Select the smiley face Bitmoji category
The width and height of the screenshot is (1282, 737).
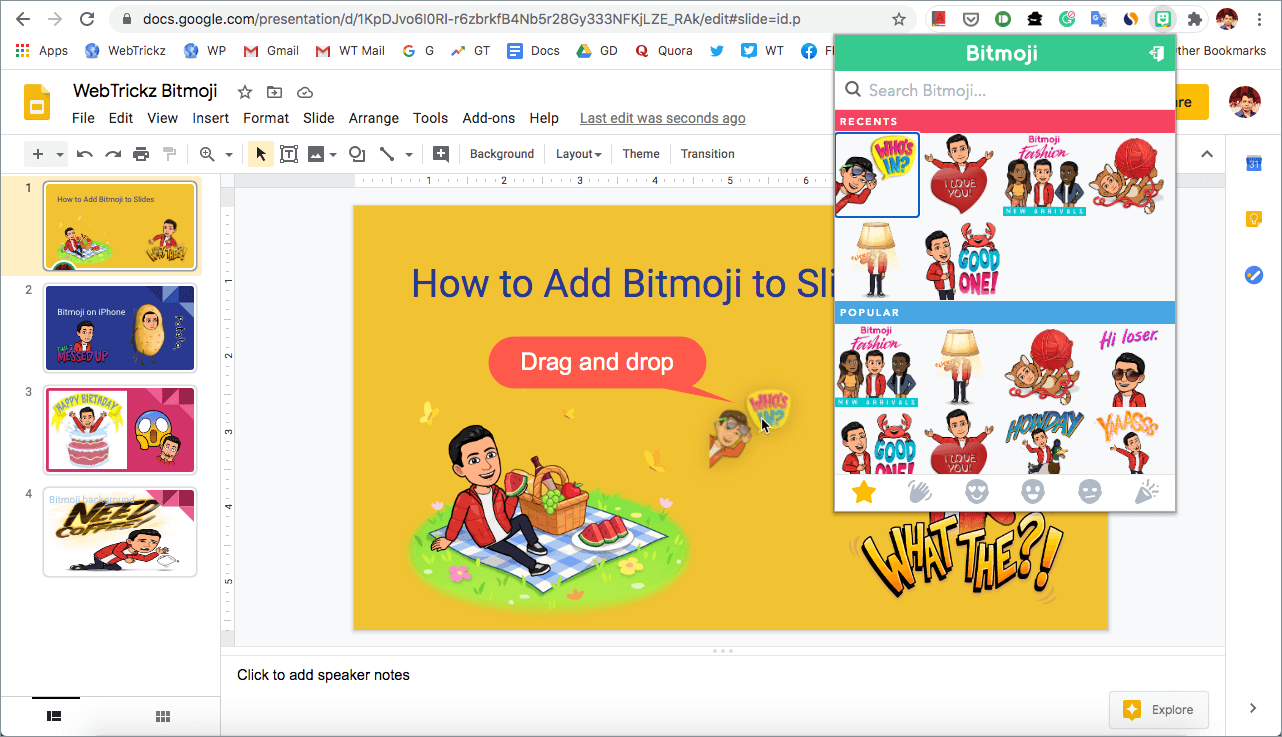tap(1033, 492)
